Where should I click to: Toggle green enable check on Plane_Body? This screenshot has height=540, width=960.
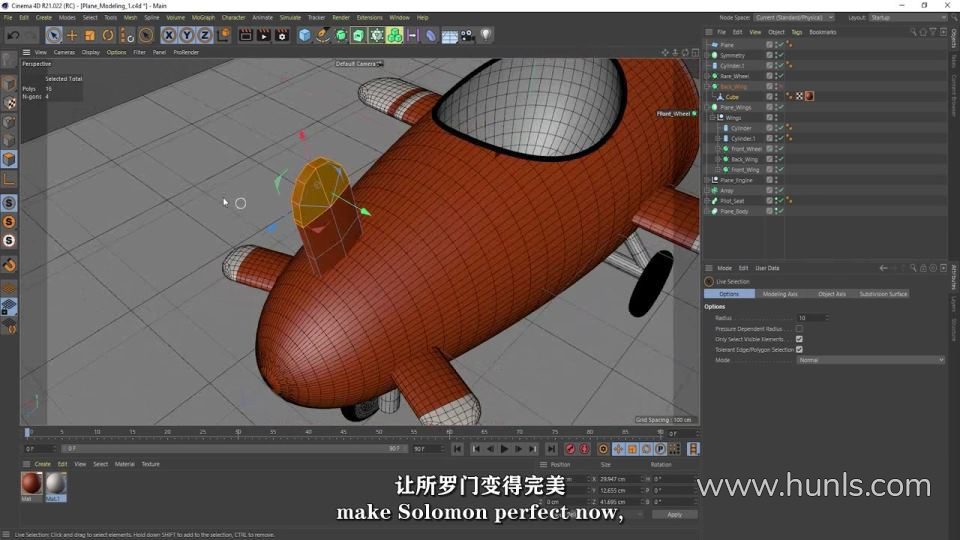coord(781,211)
